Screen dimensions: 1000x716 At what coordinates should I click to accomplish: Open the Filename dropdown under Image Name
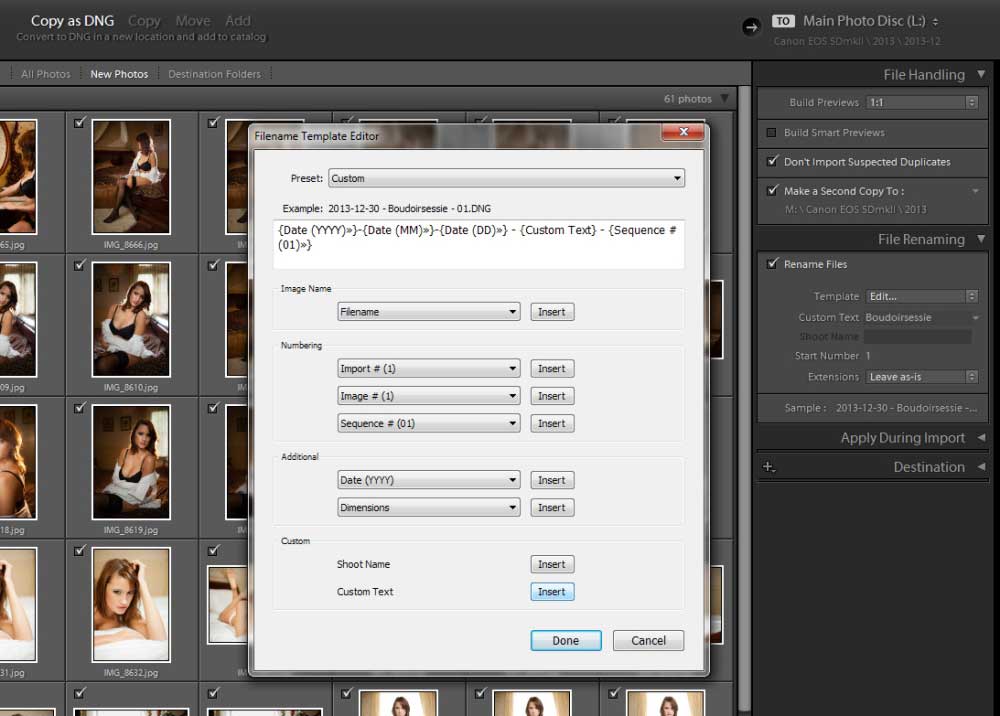pos(429,312)
